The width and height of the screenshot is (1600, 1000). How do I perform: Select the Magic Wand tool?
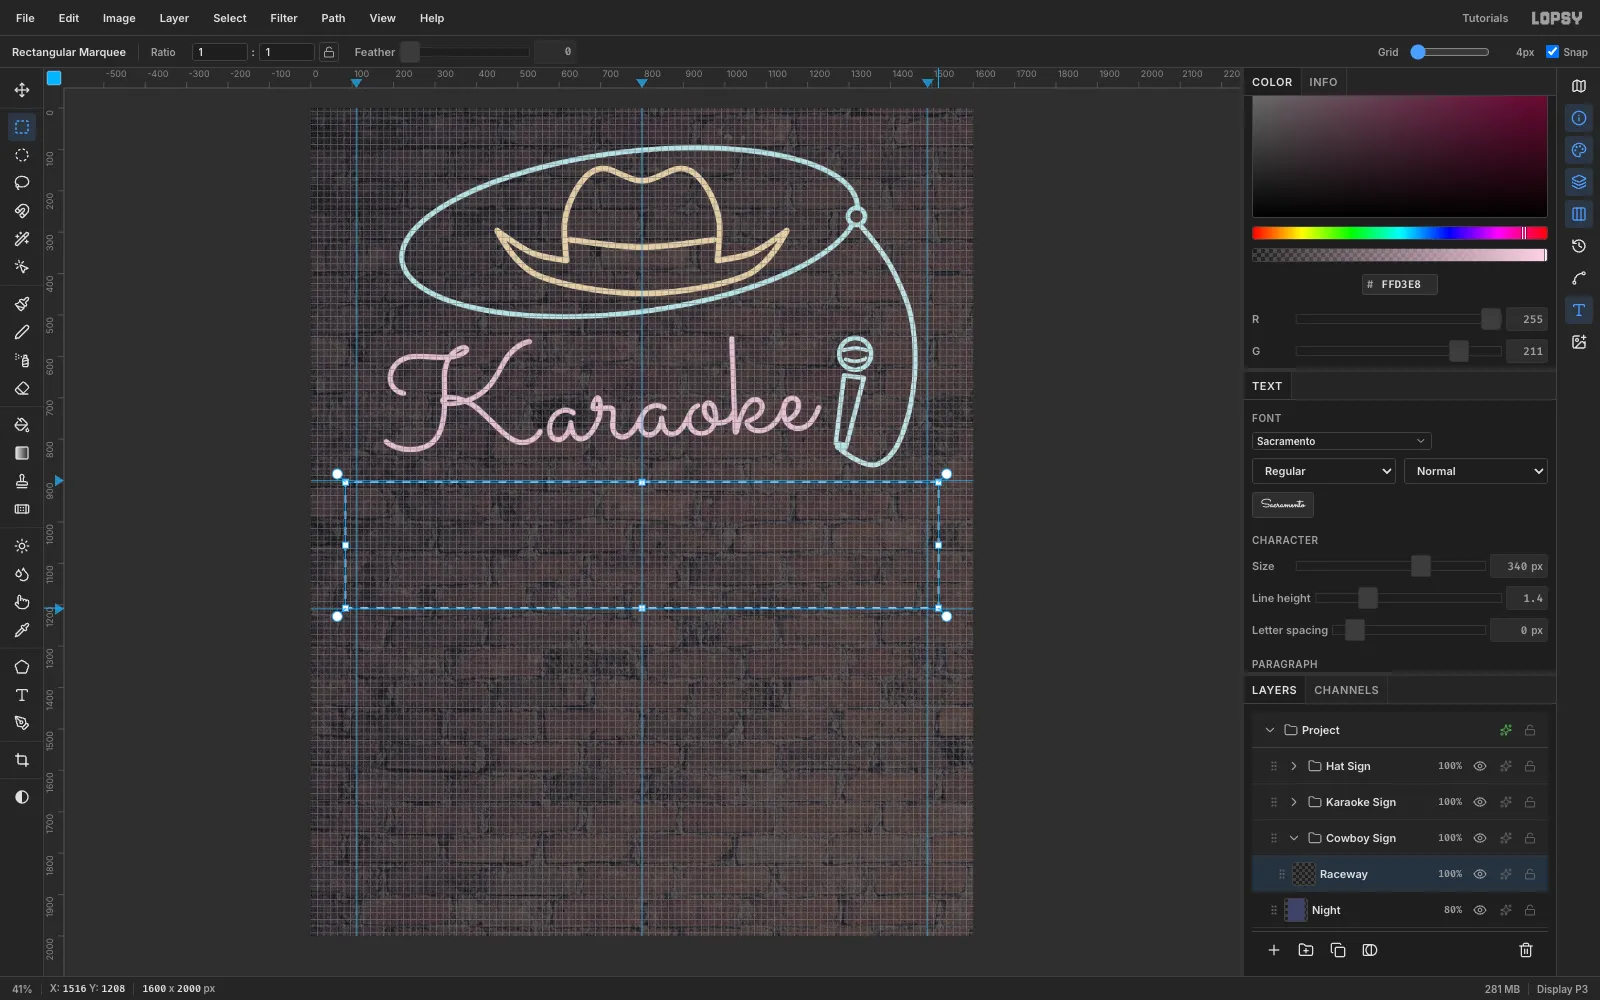[x=22, y=239]
